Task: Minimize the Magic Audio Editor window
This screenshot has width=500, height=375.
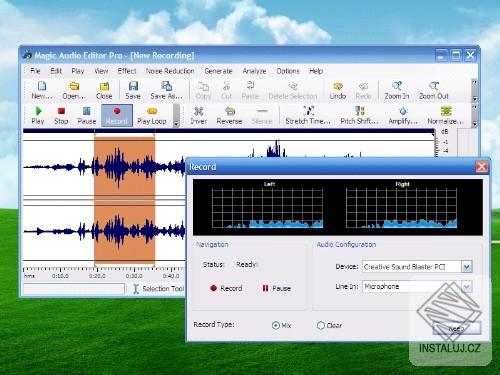Action: coord(441,55)
